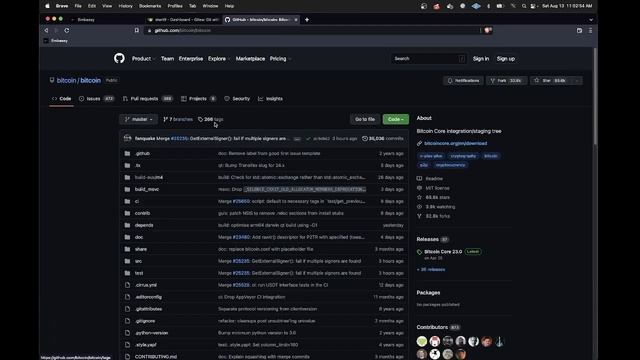Open the Team navigation link
640x360 pixels.
pyautogui.click(x=167, y=59)
